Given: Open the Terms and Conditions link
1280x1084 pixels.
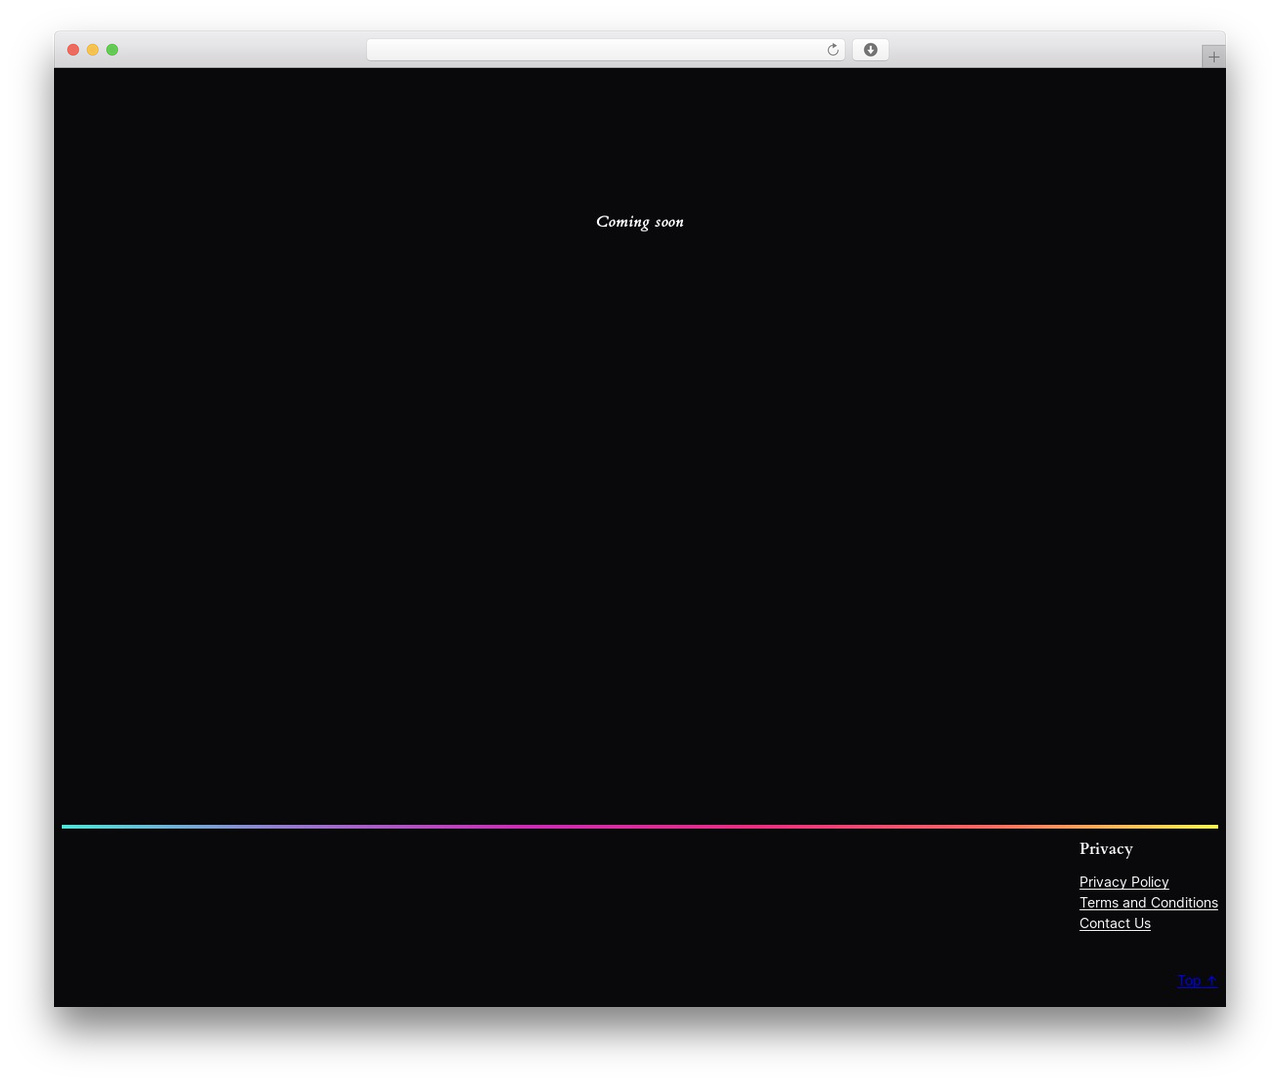Looking at the screenshot, I should pyautogui.click(x=1148, y=903).
